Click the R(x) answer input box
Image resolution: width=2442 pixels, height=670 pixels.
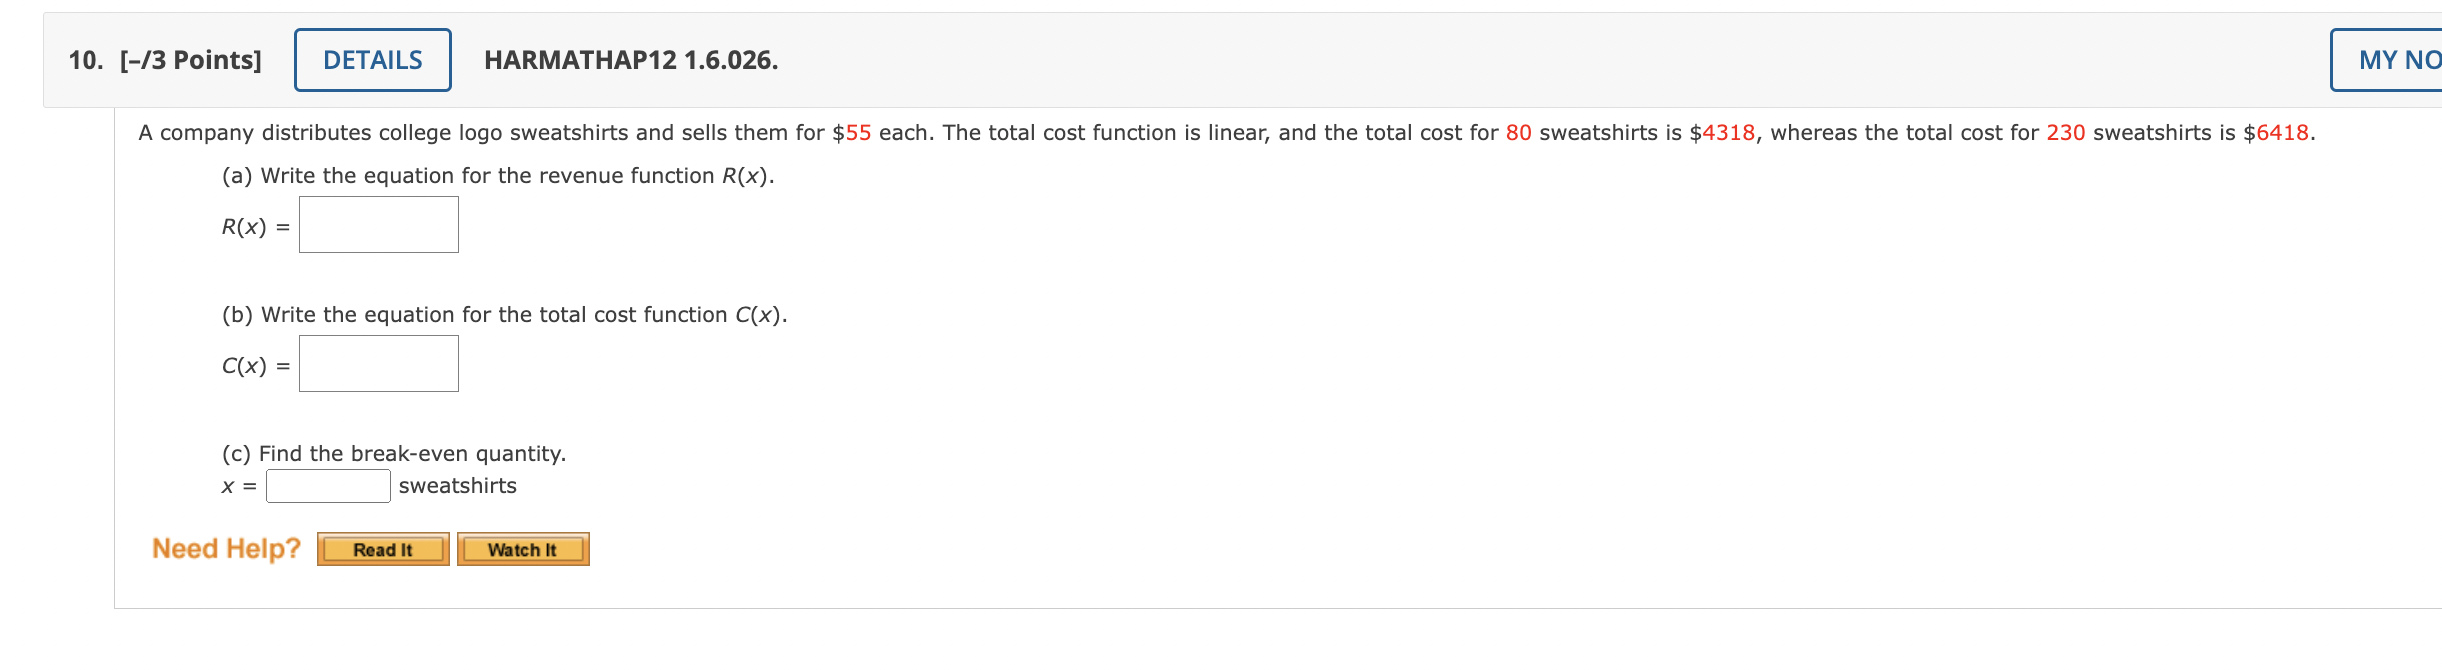[378, 224]
